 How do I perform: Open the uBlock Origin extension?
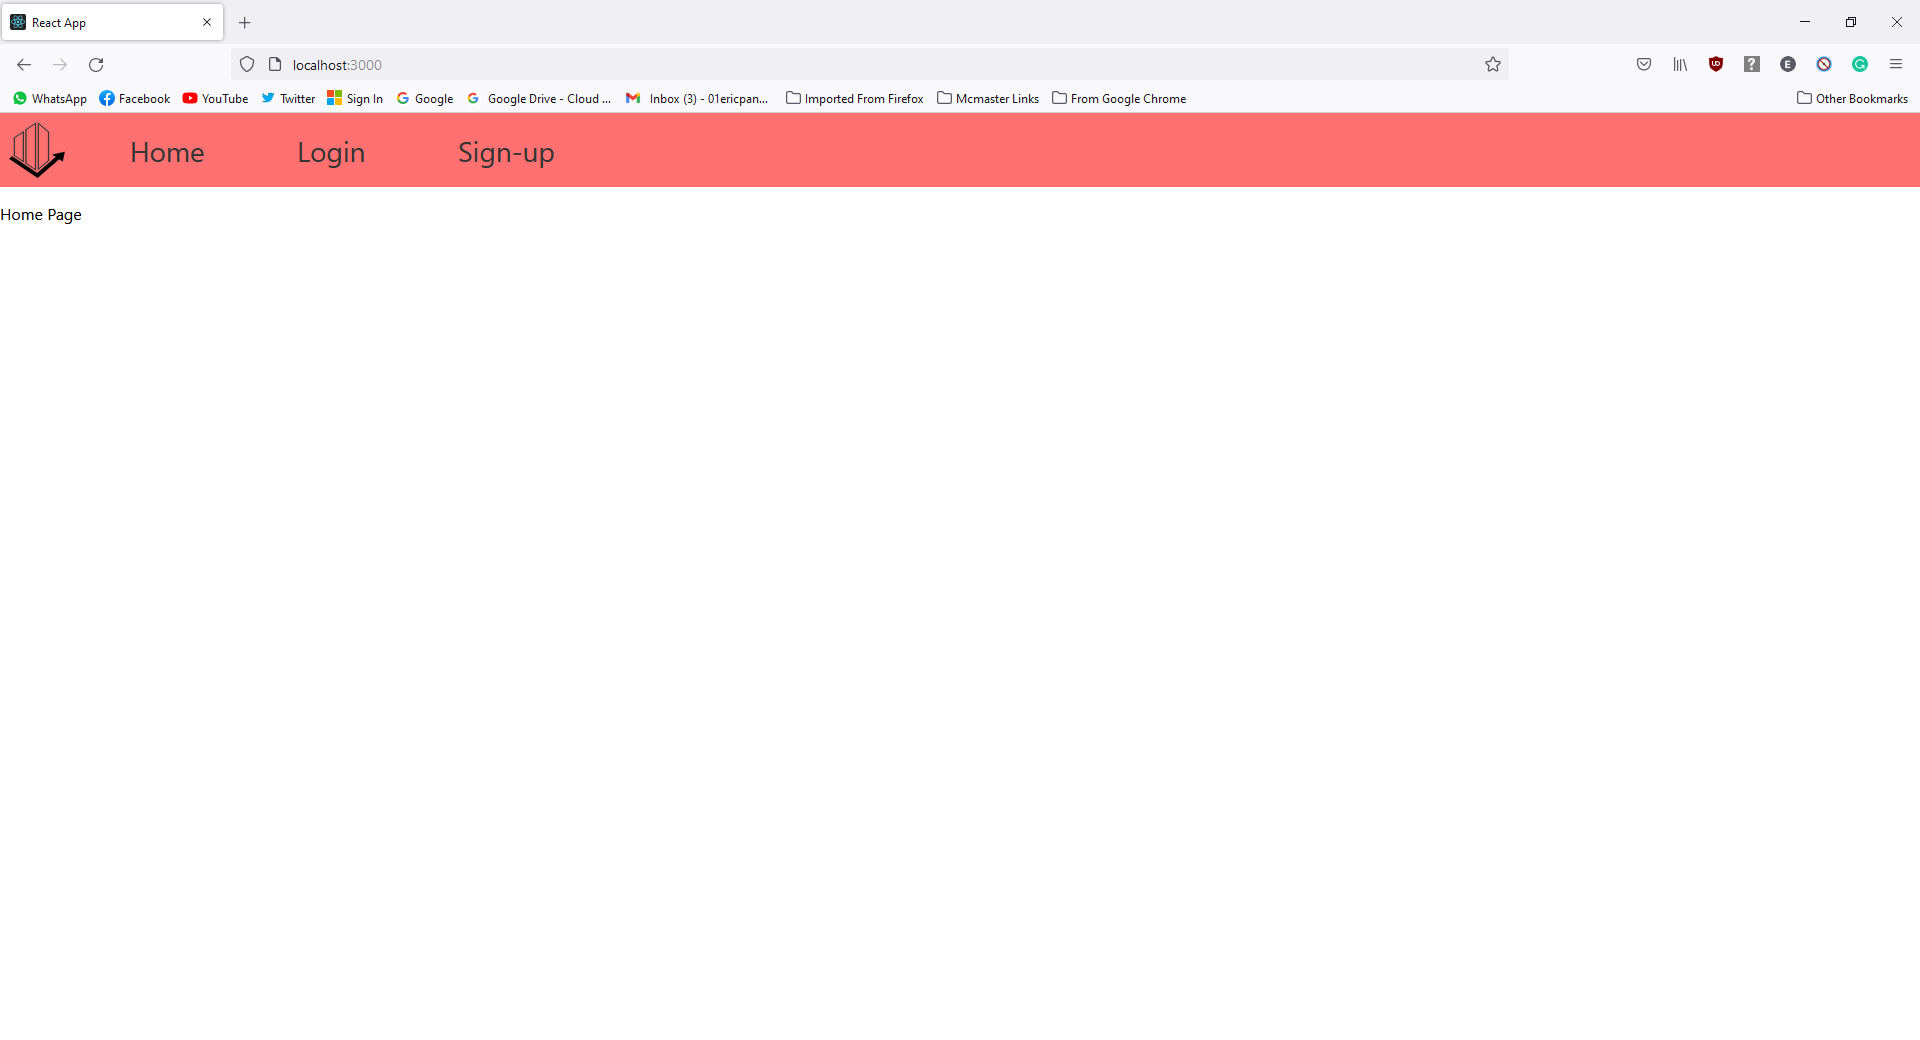1716,64
